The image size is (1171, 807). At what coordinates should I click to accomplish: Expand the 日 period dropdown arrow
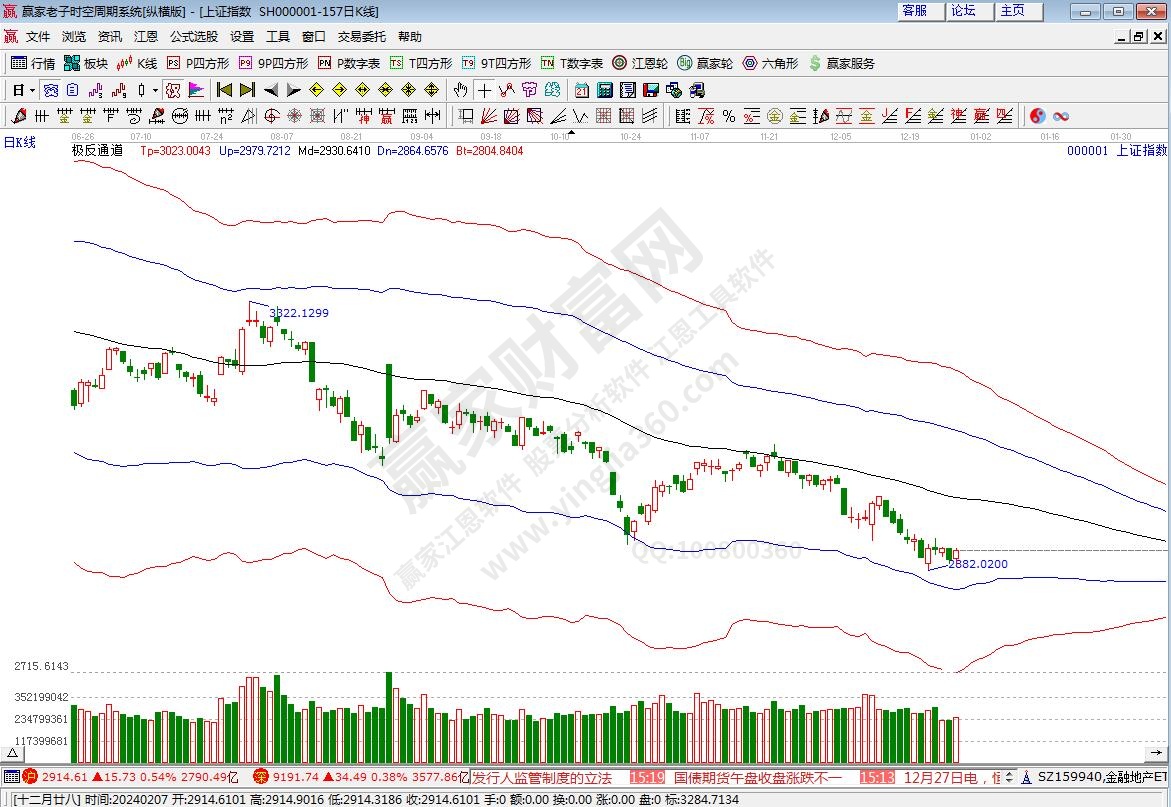pyautogui.click(x=32, y=90)
